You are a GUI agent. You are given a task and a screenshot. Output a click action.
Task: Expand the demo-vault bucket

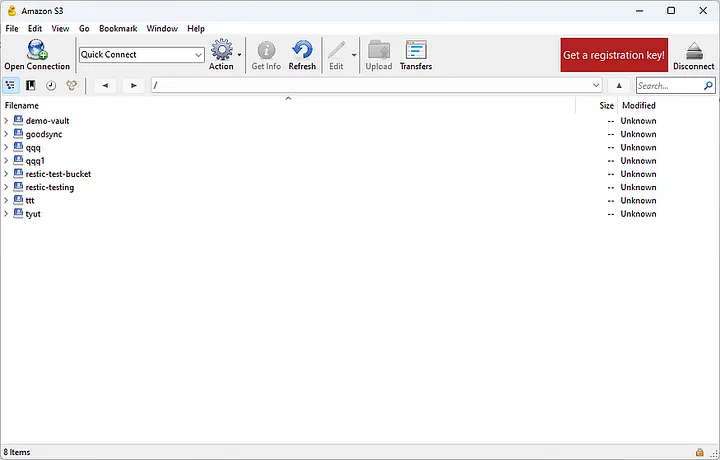point(6,121)
